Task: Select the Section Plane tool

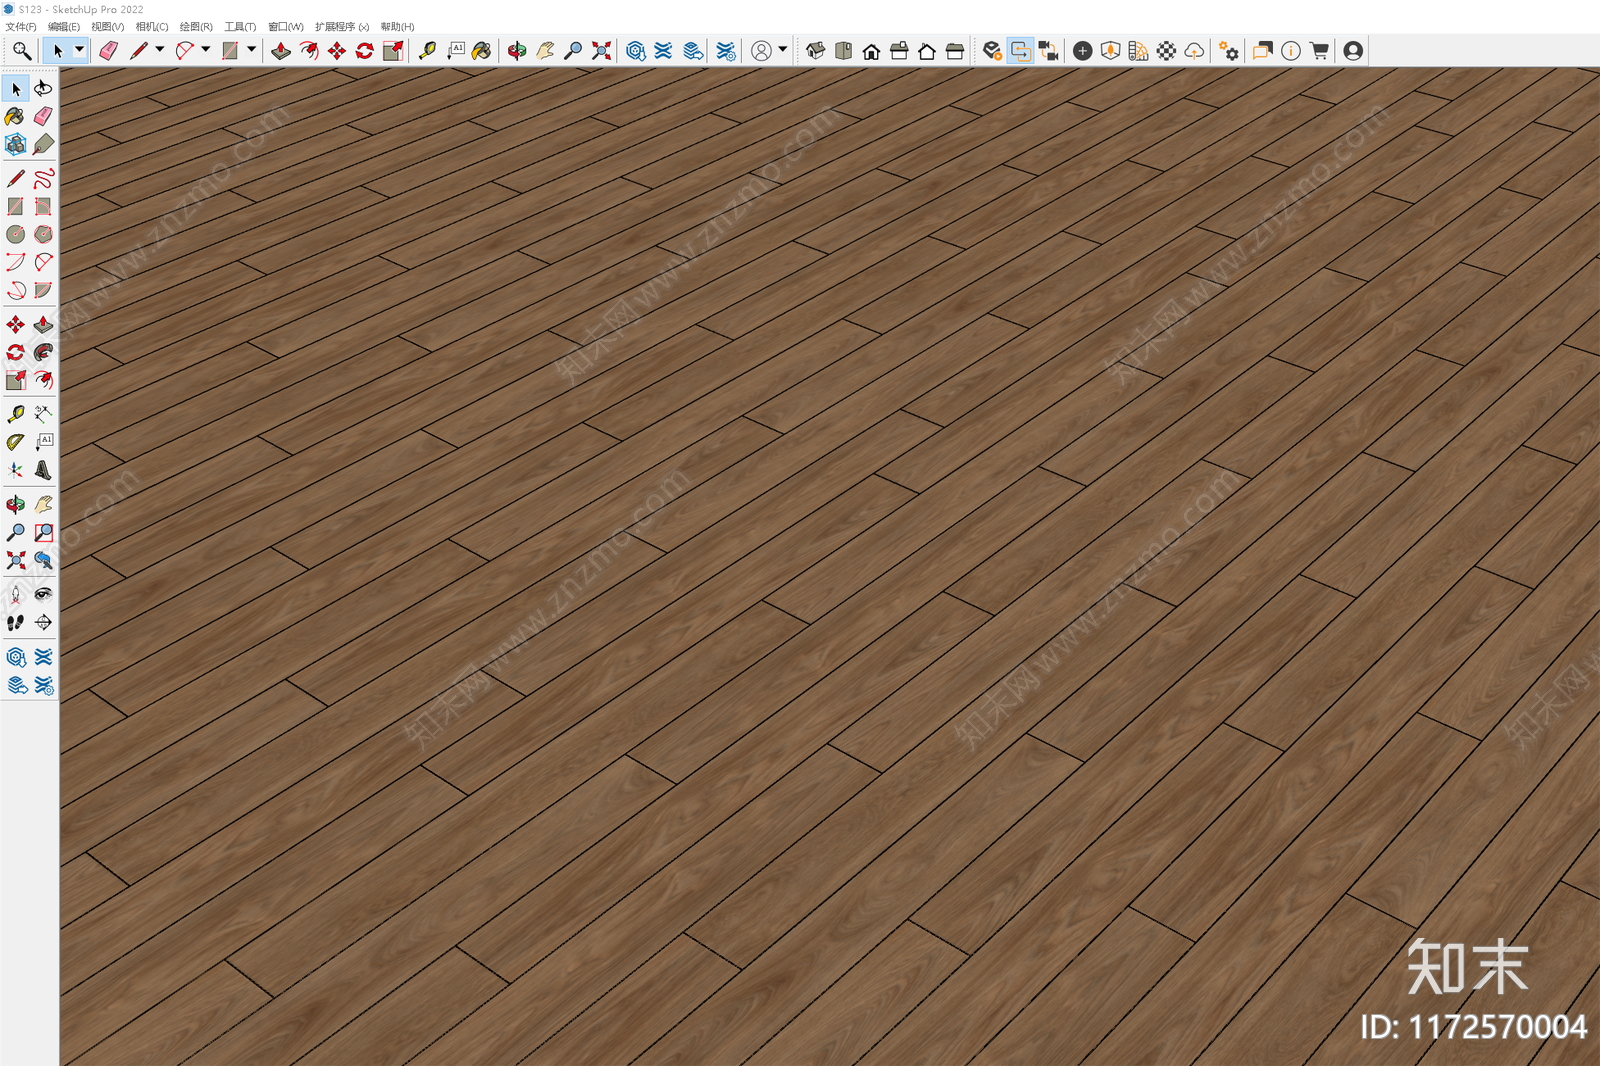Action: (x=43, y=623)
